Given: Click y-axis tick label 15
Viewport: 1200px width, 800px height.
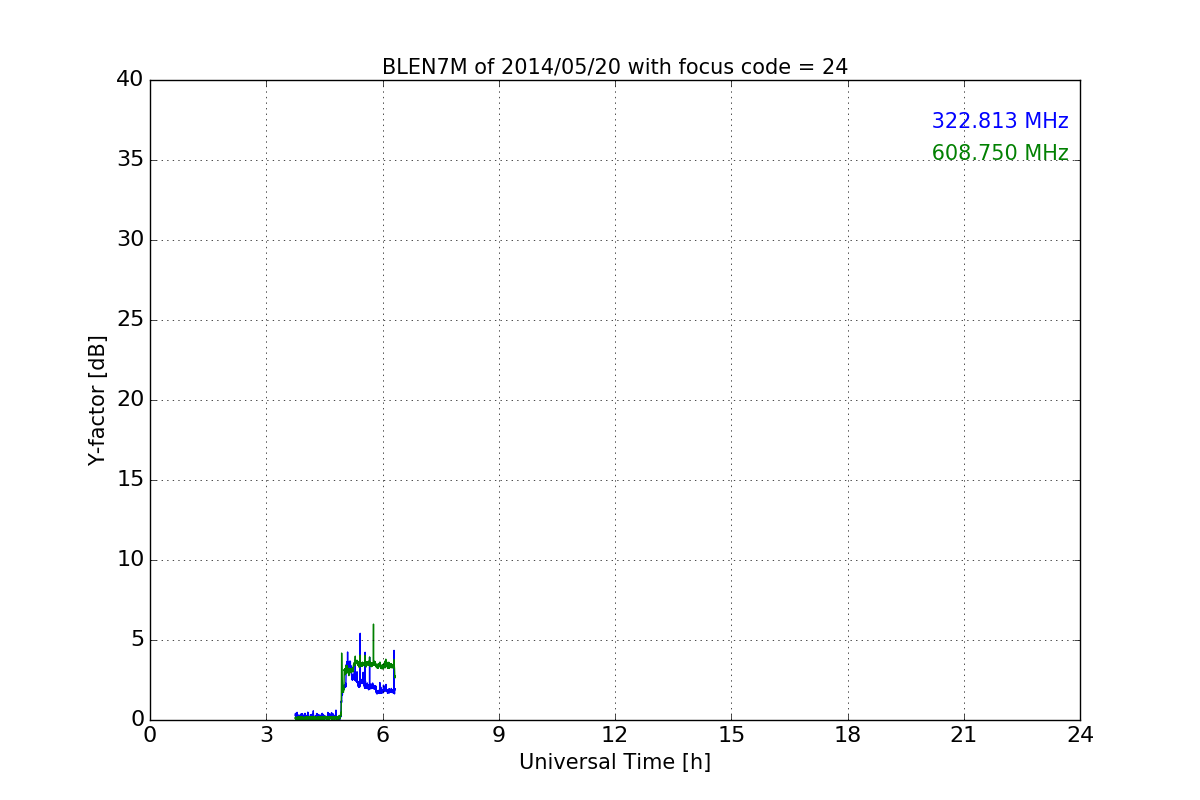Looking at the screenshot, I should point(130,480).
